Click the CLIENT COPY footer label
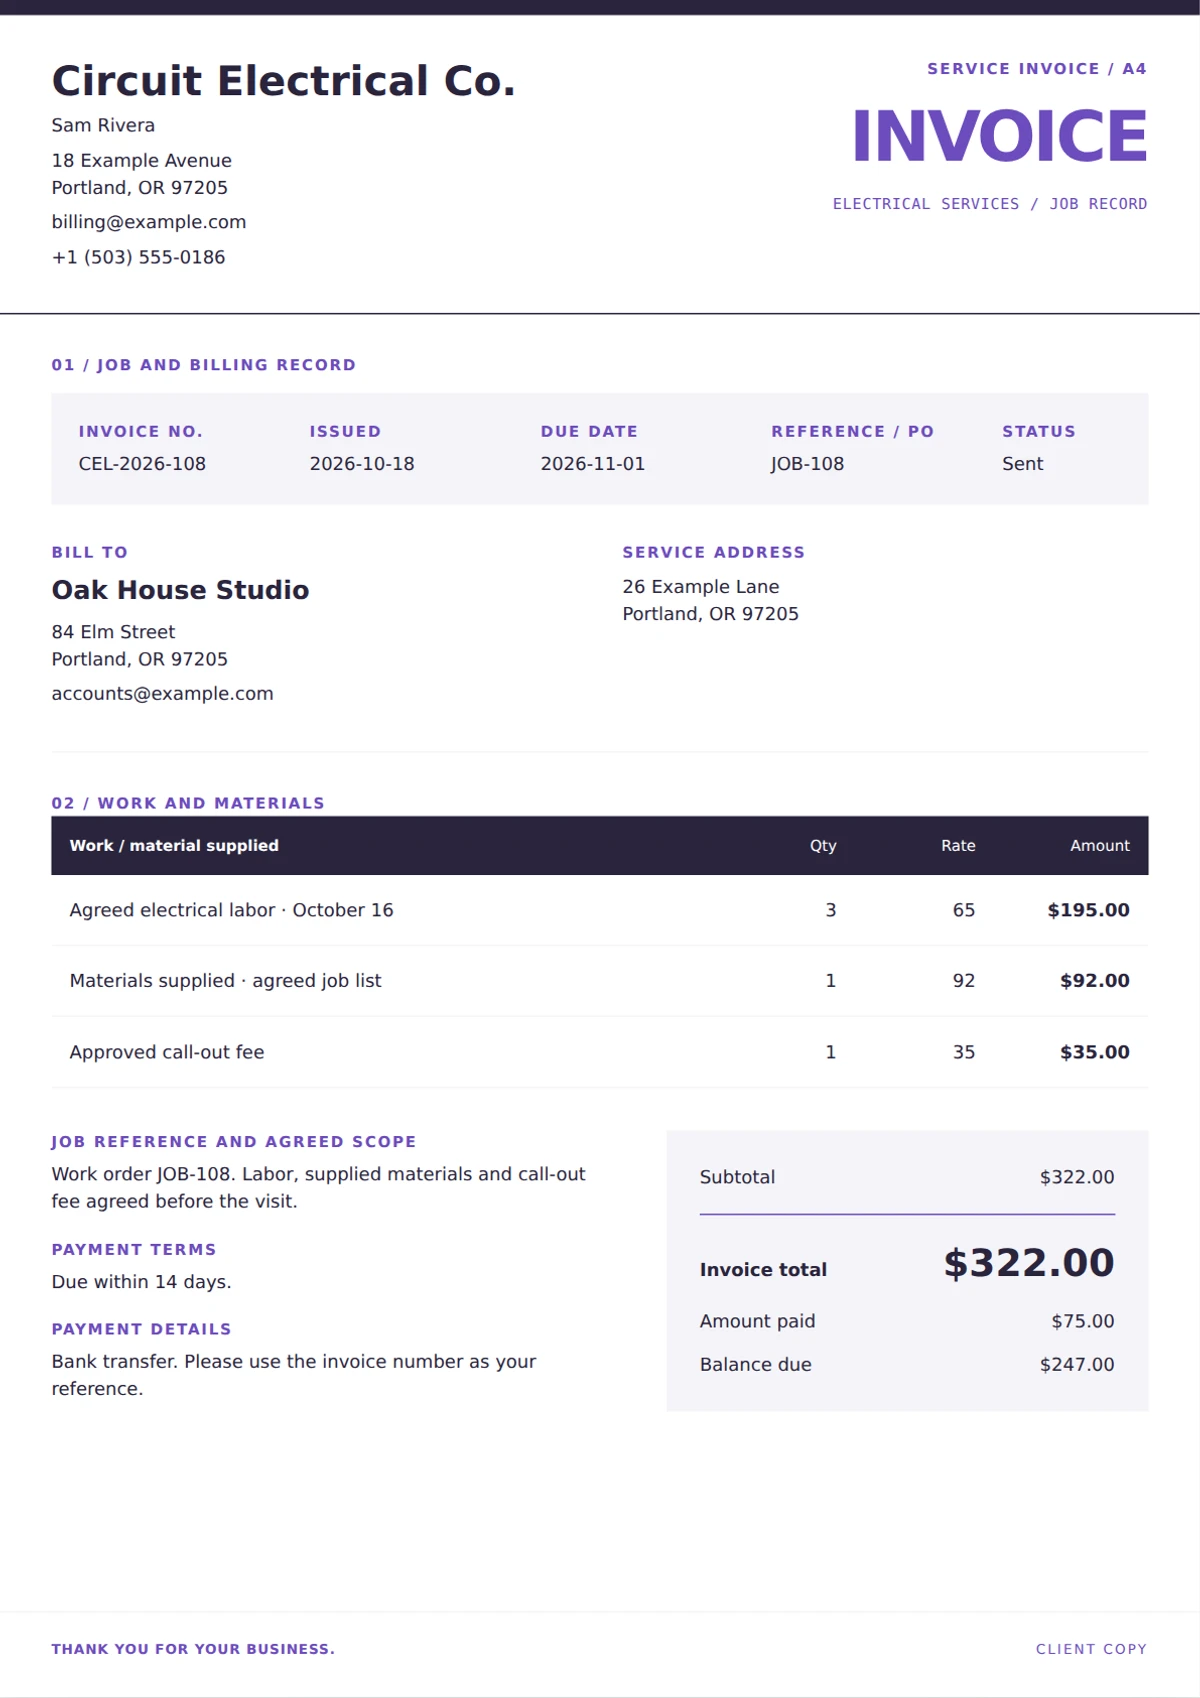 [1091, 1649]
